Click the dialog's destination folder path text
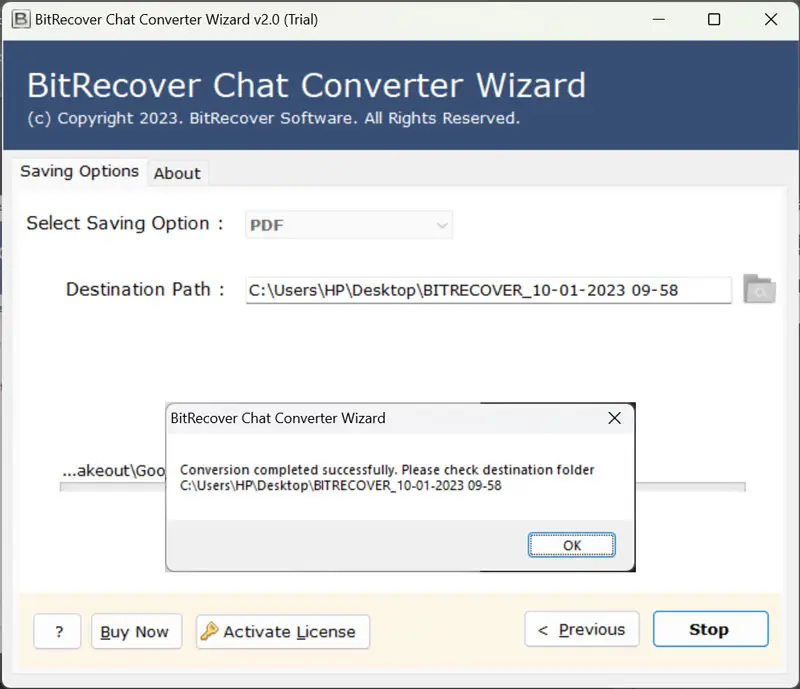Image resolution: width=800 pixels, height=689 pixels. [x=341, y=485]
